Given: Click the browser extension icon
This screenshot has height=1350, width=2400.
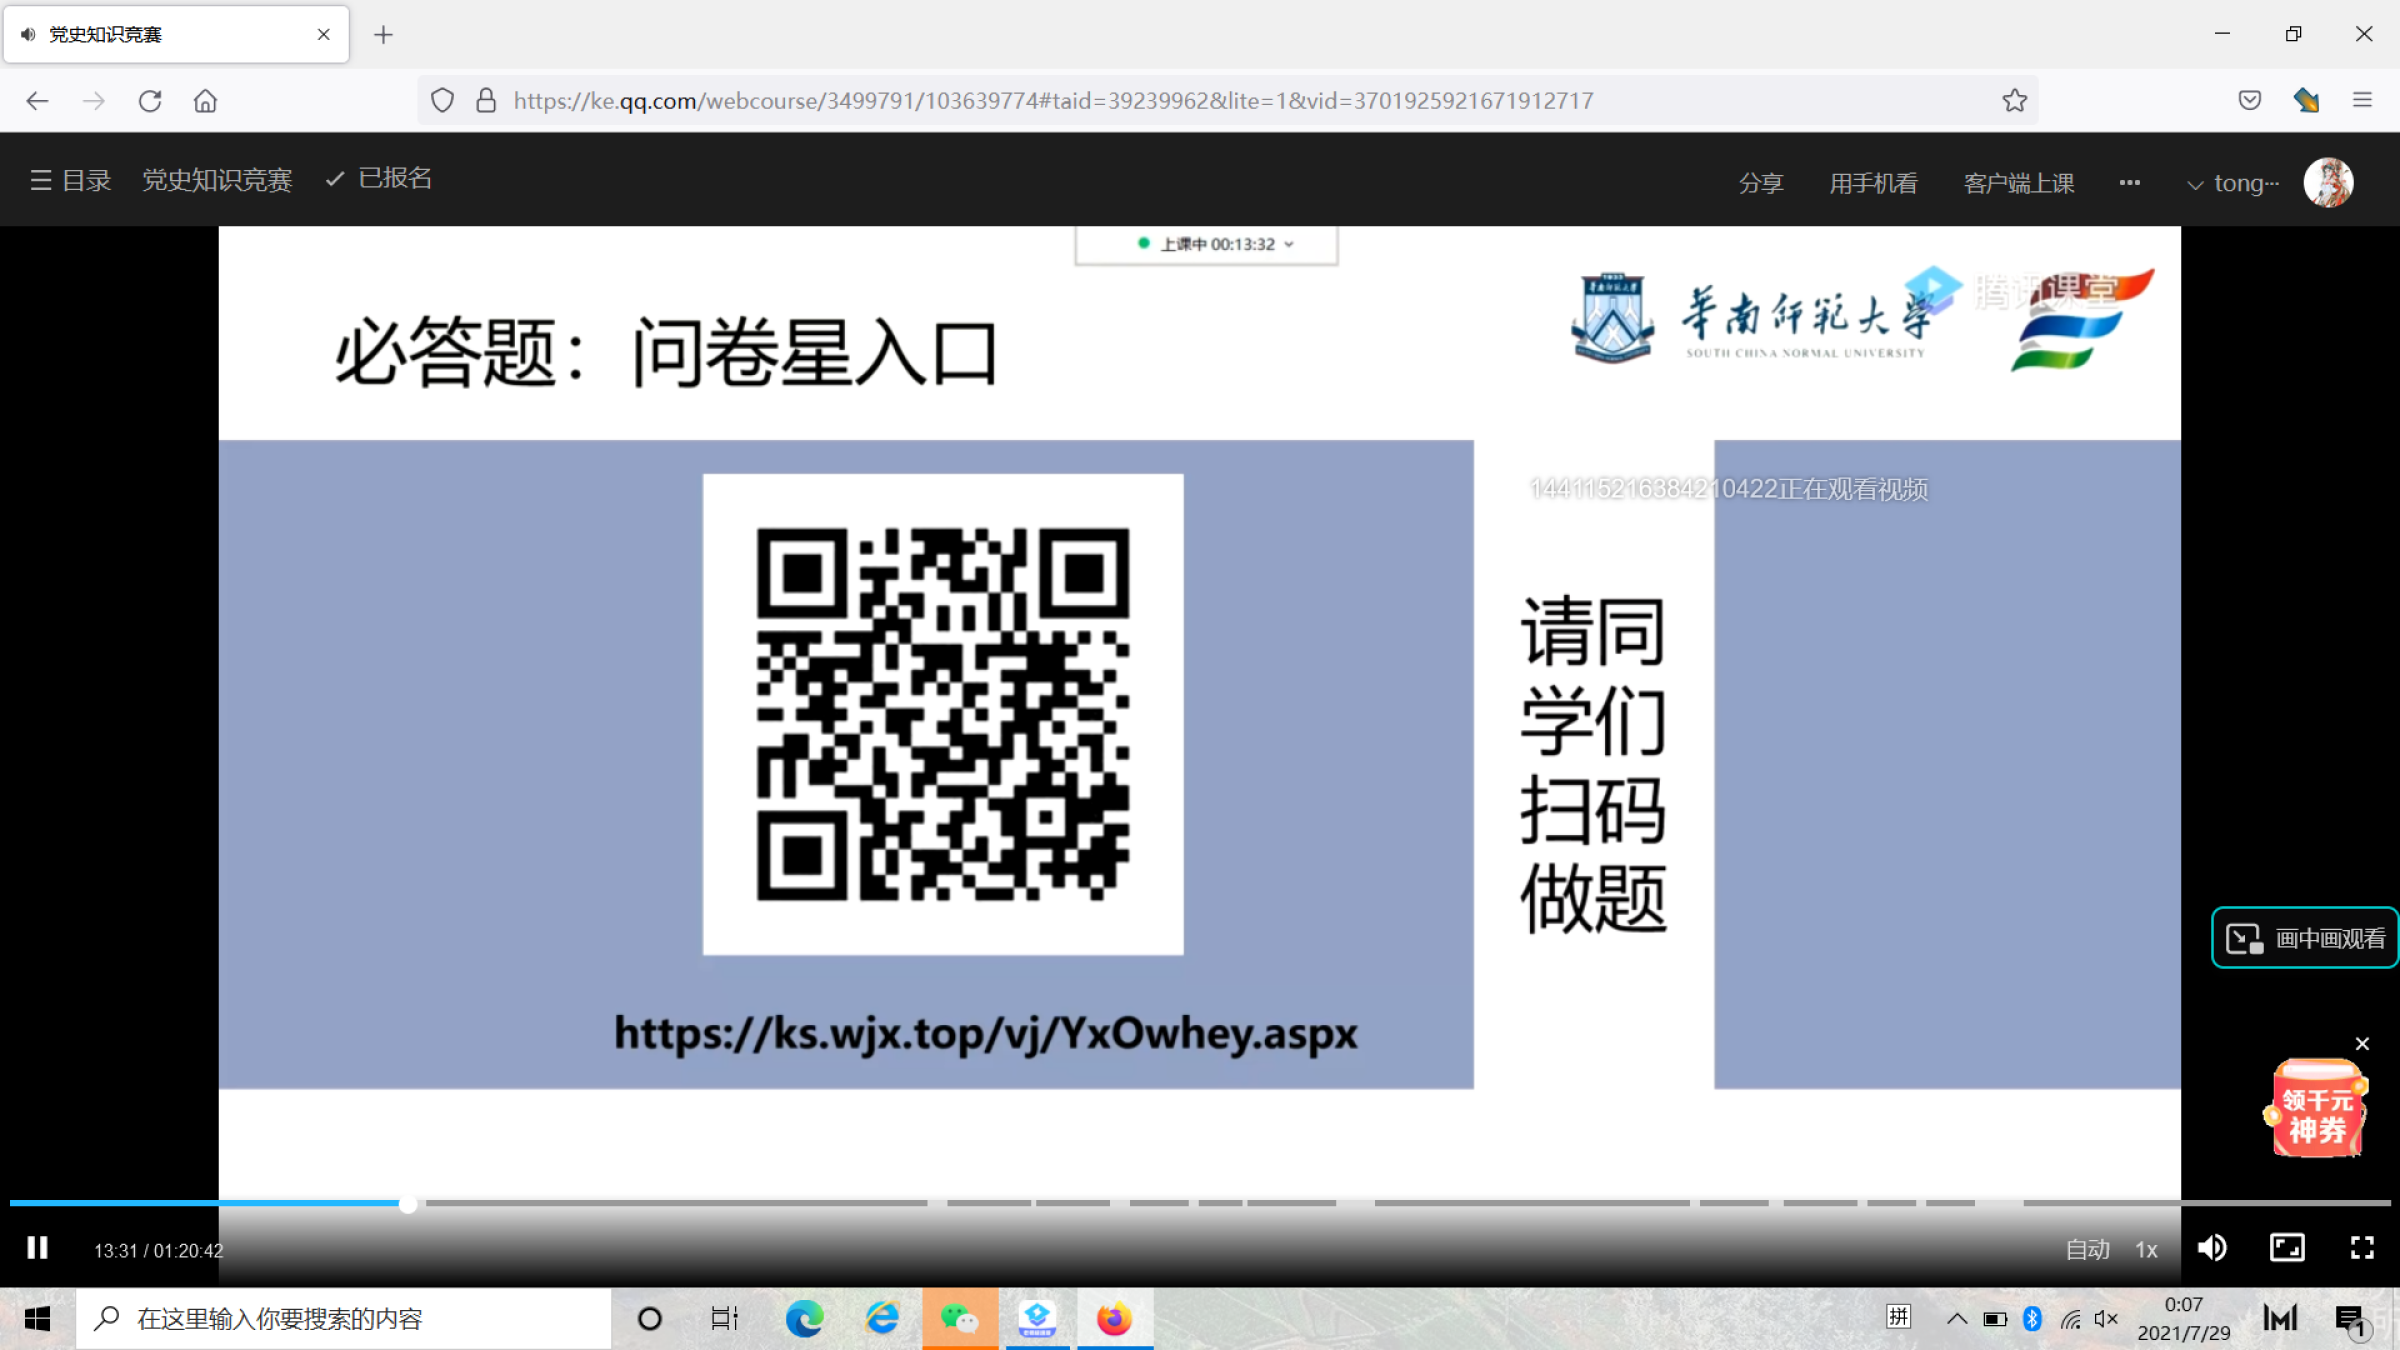Looking at the screenshot, I should tap(2306, 100).
